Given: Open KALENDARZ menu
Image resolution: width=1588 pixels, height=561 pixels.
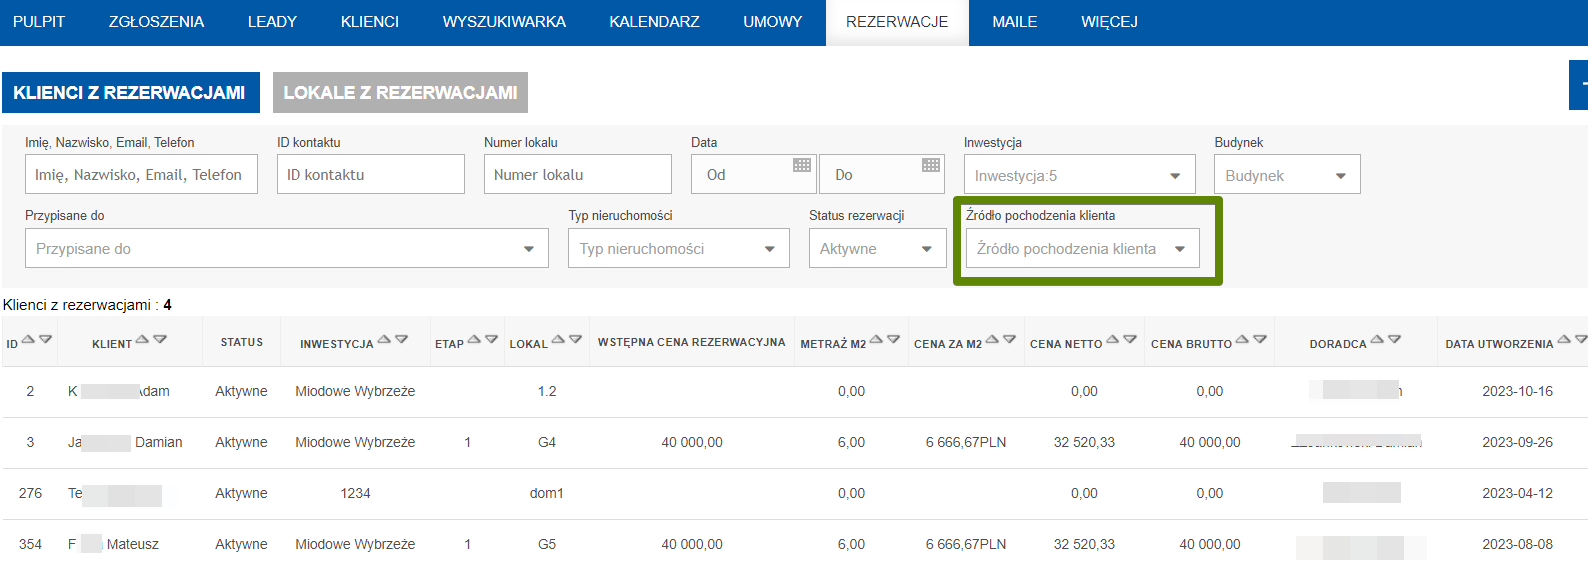Looking at the screenshot, I should click(655, 22).
